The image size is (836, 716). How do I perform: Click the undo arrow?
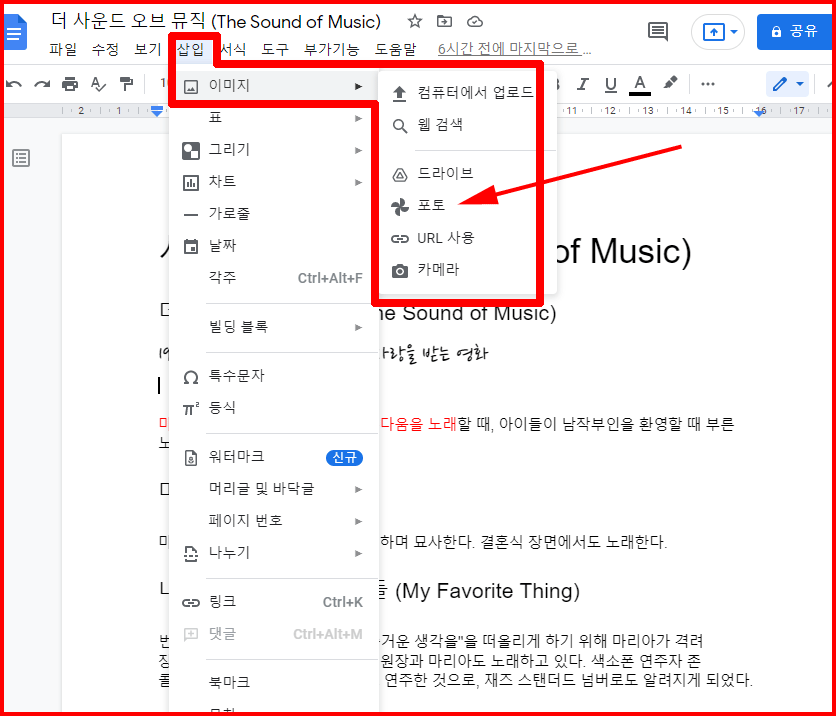point(14,84)
